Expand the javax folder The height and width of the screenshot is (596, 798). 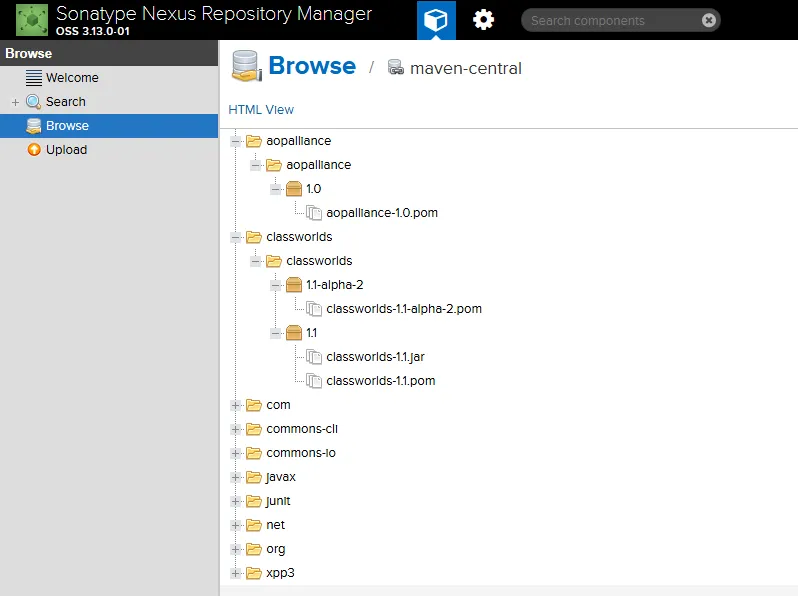tap(236, 477)
